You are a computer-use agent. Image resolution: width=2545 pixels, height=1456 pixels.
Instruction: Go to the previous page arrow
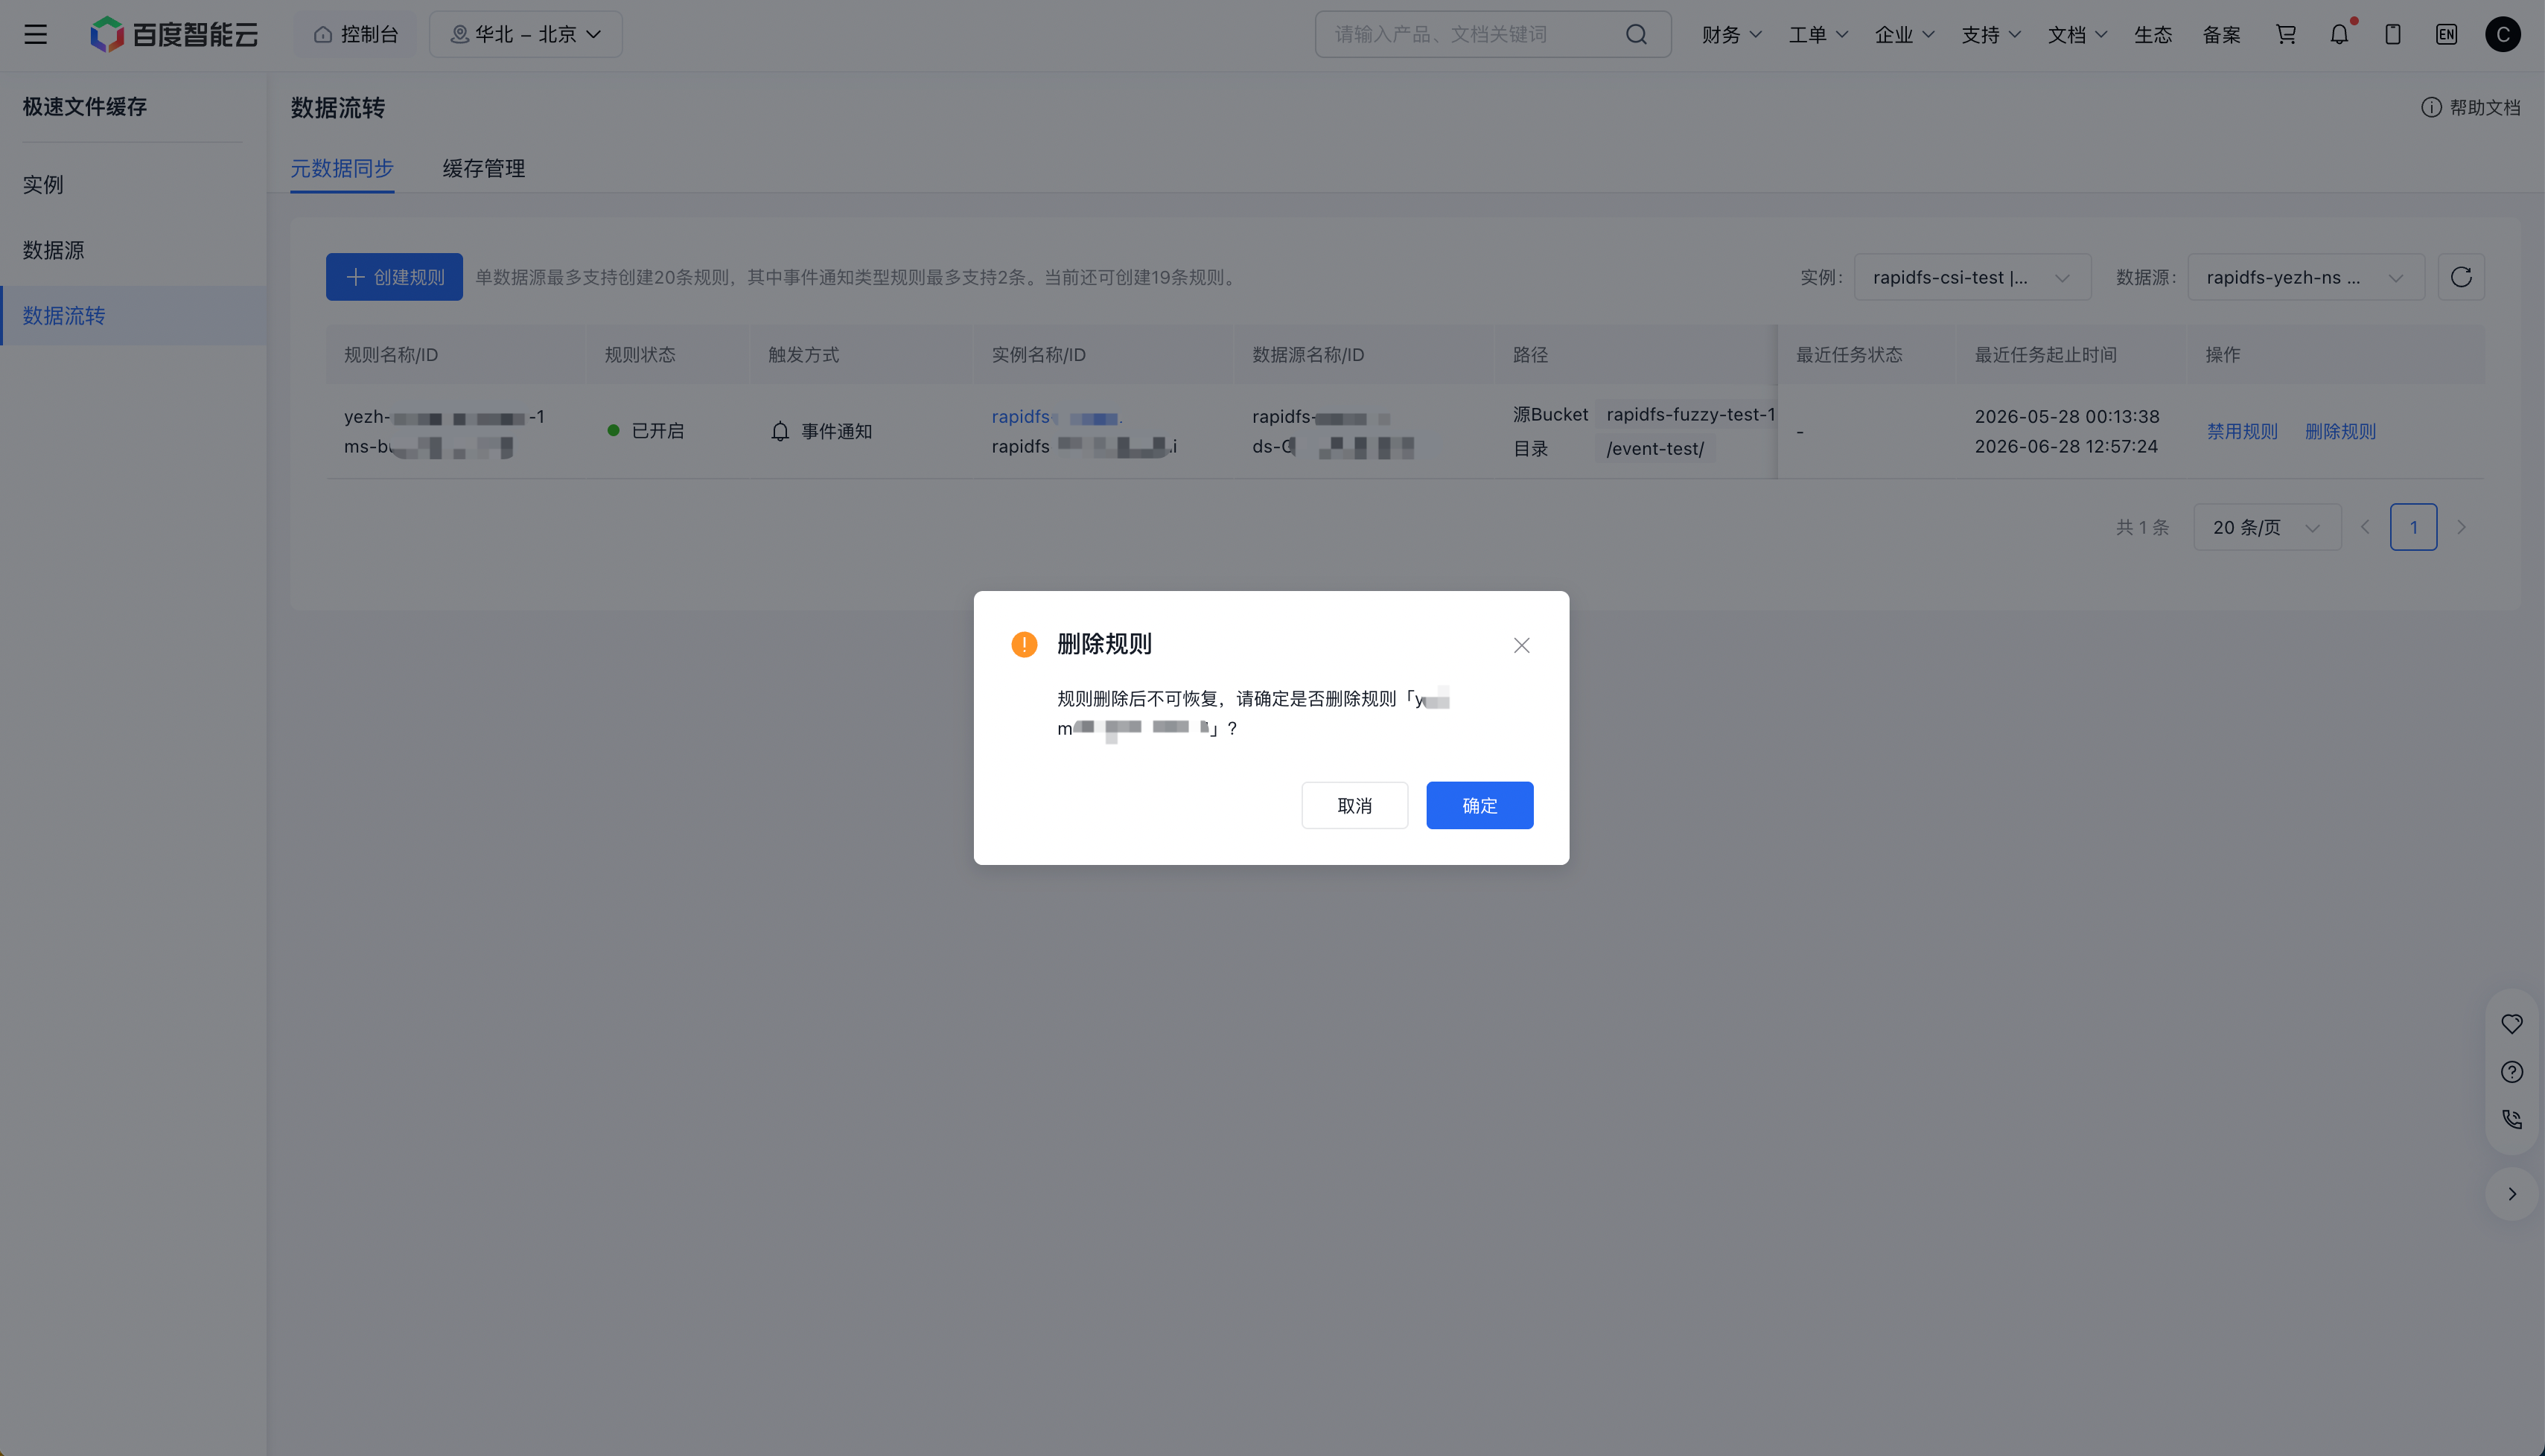[x=2365, y=527]
